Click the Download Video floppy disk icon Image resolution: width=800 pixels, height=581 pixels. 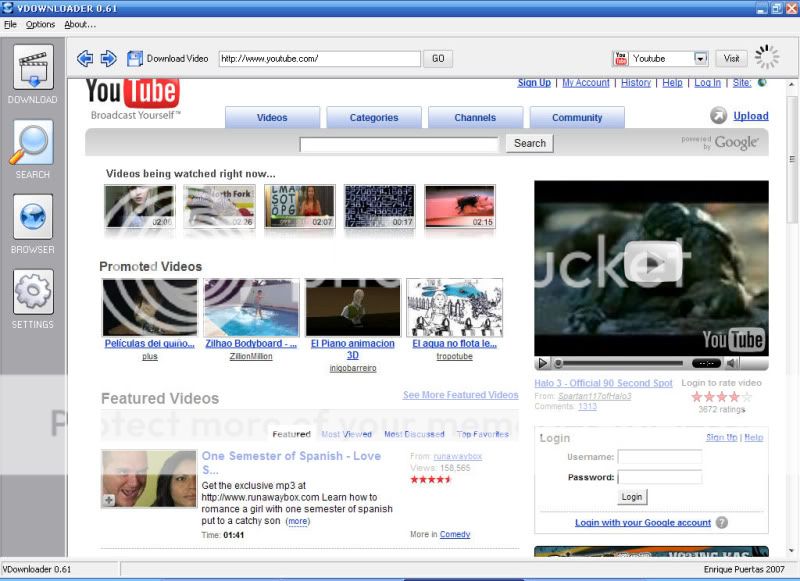pyautogui.click(x=135, y=59)
